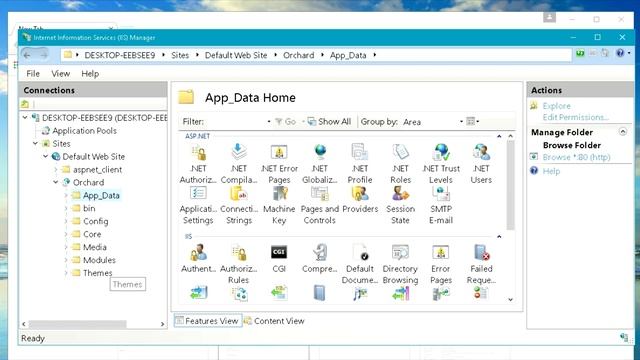
Task: Click scroll down arrow in features pane
Action: coord(510,300)
